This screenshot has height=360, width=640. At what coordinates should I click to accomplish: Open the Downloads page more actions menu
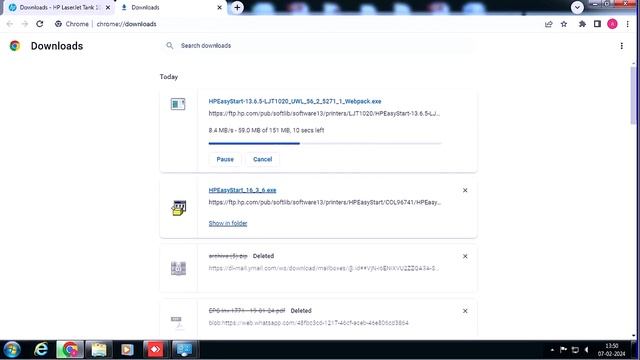tap(622, 46)
